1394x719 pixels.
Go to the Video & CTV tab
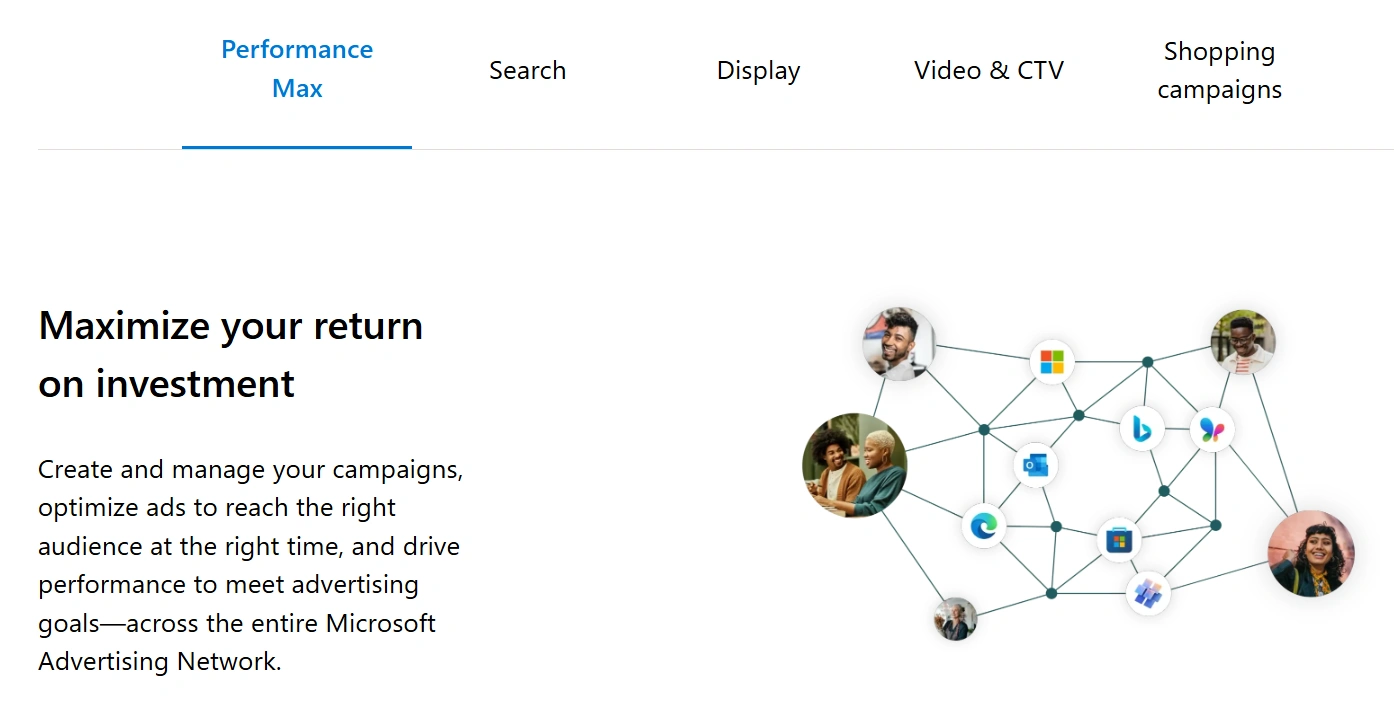coord(988,71)
